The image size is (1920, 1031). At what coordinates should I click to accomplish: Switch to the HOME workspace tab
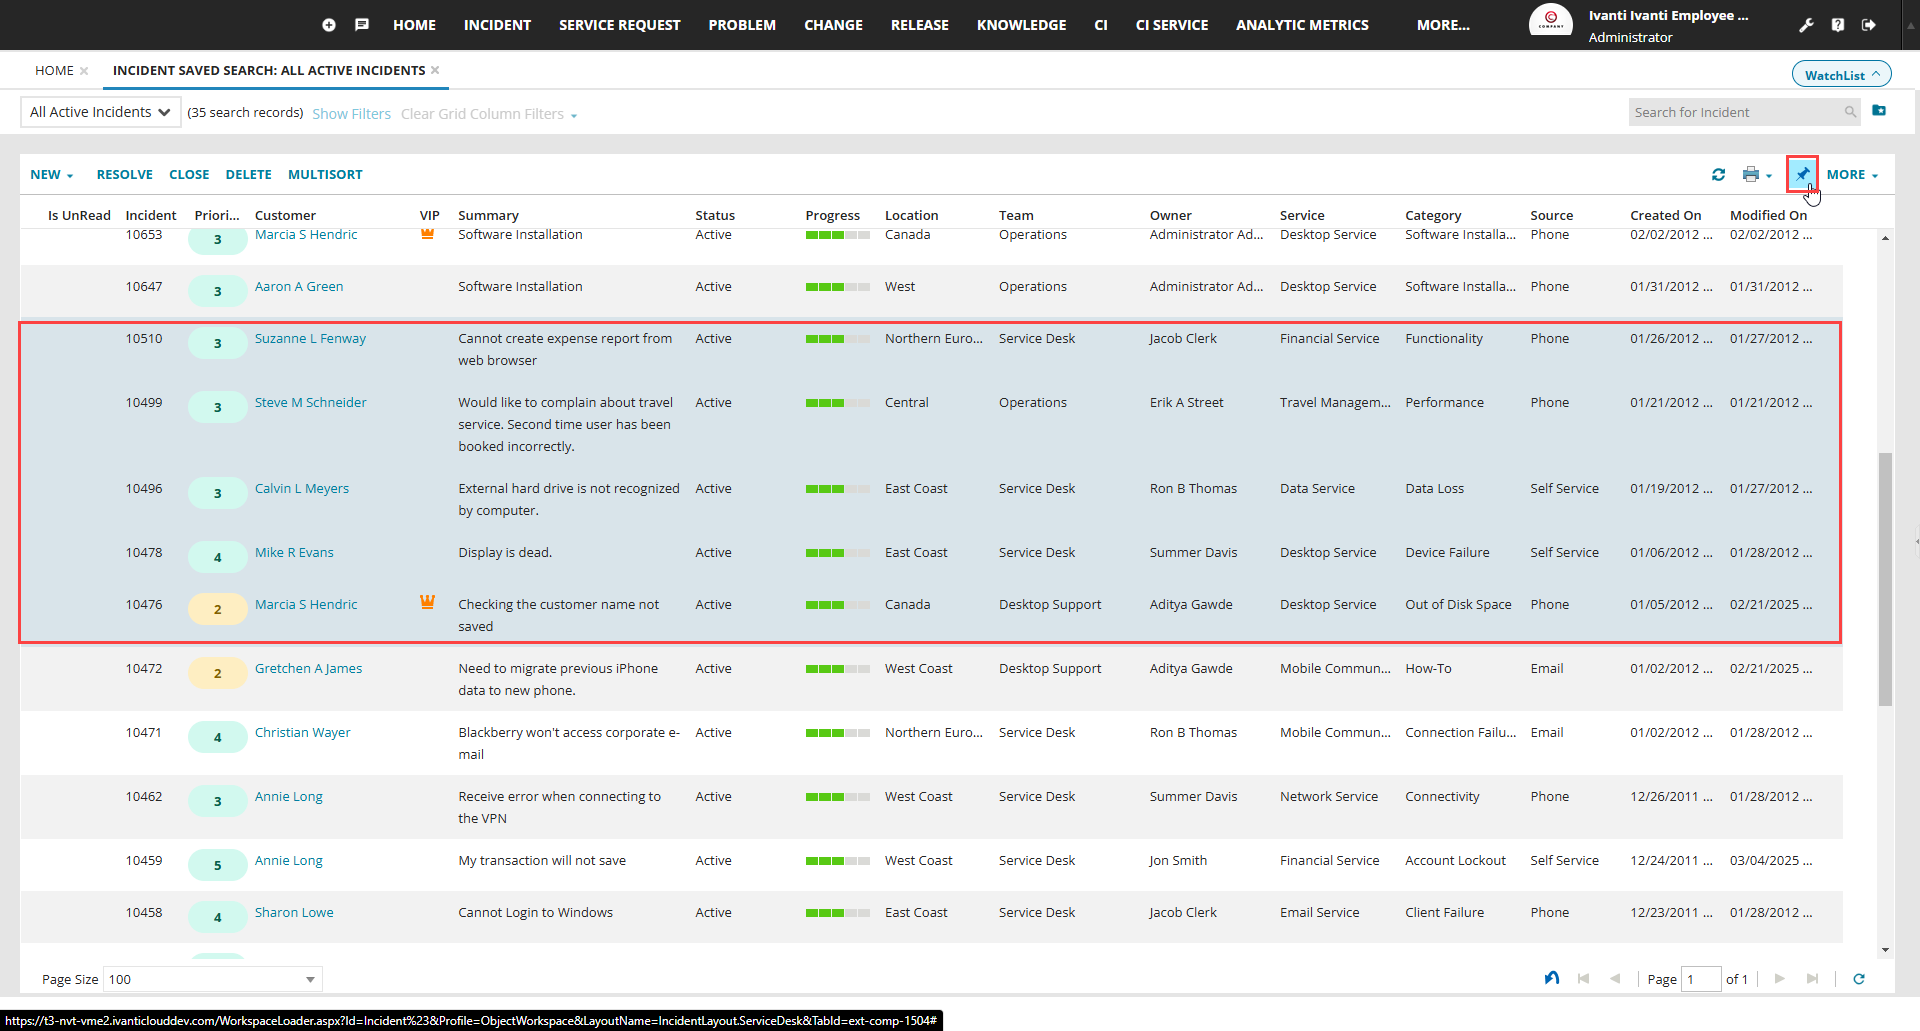54,71
